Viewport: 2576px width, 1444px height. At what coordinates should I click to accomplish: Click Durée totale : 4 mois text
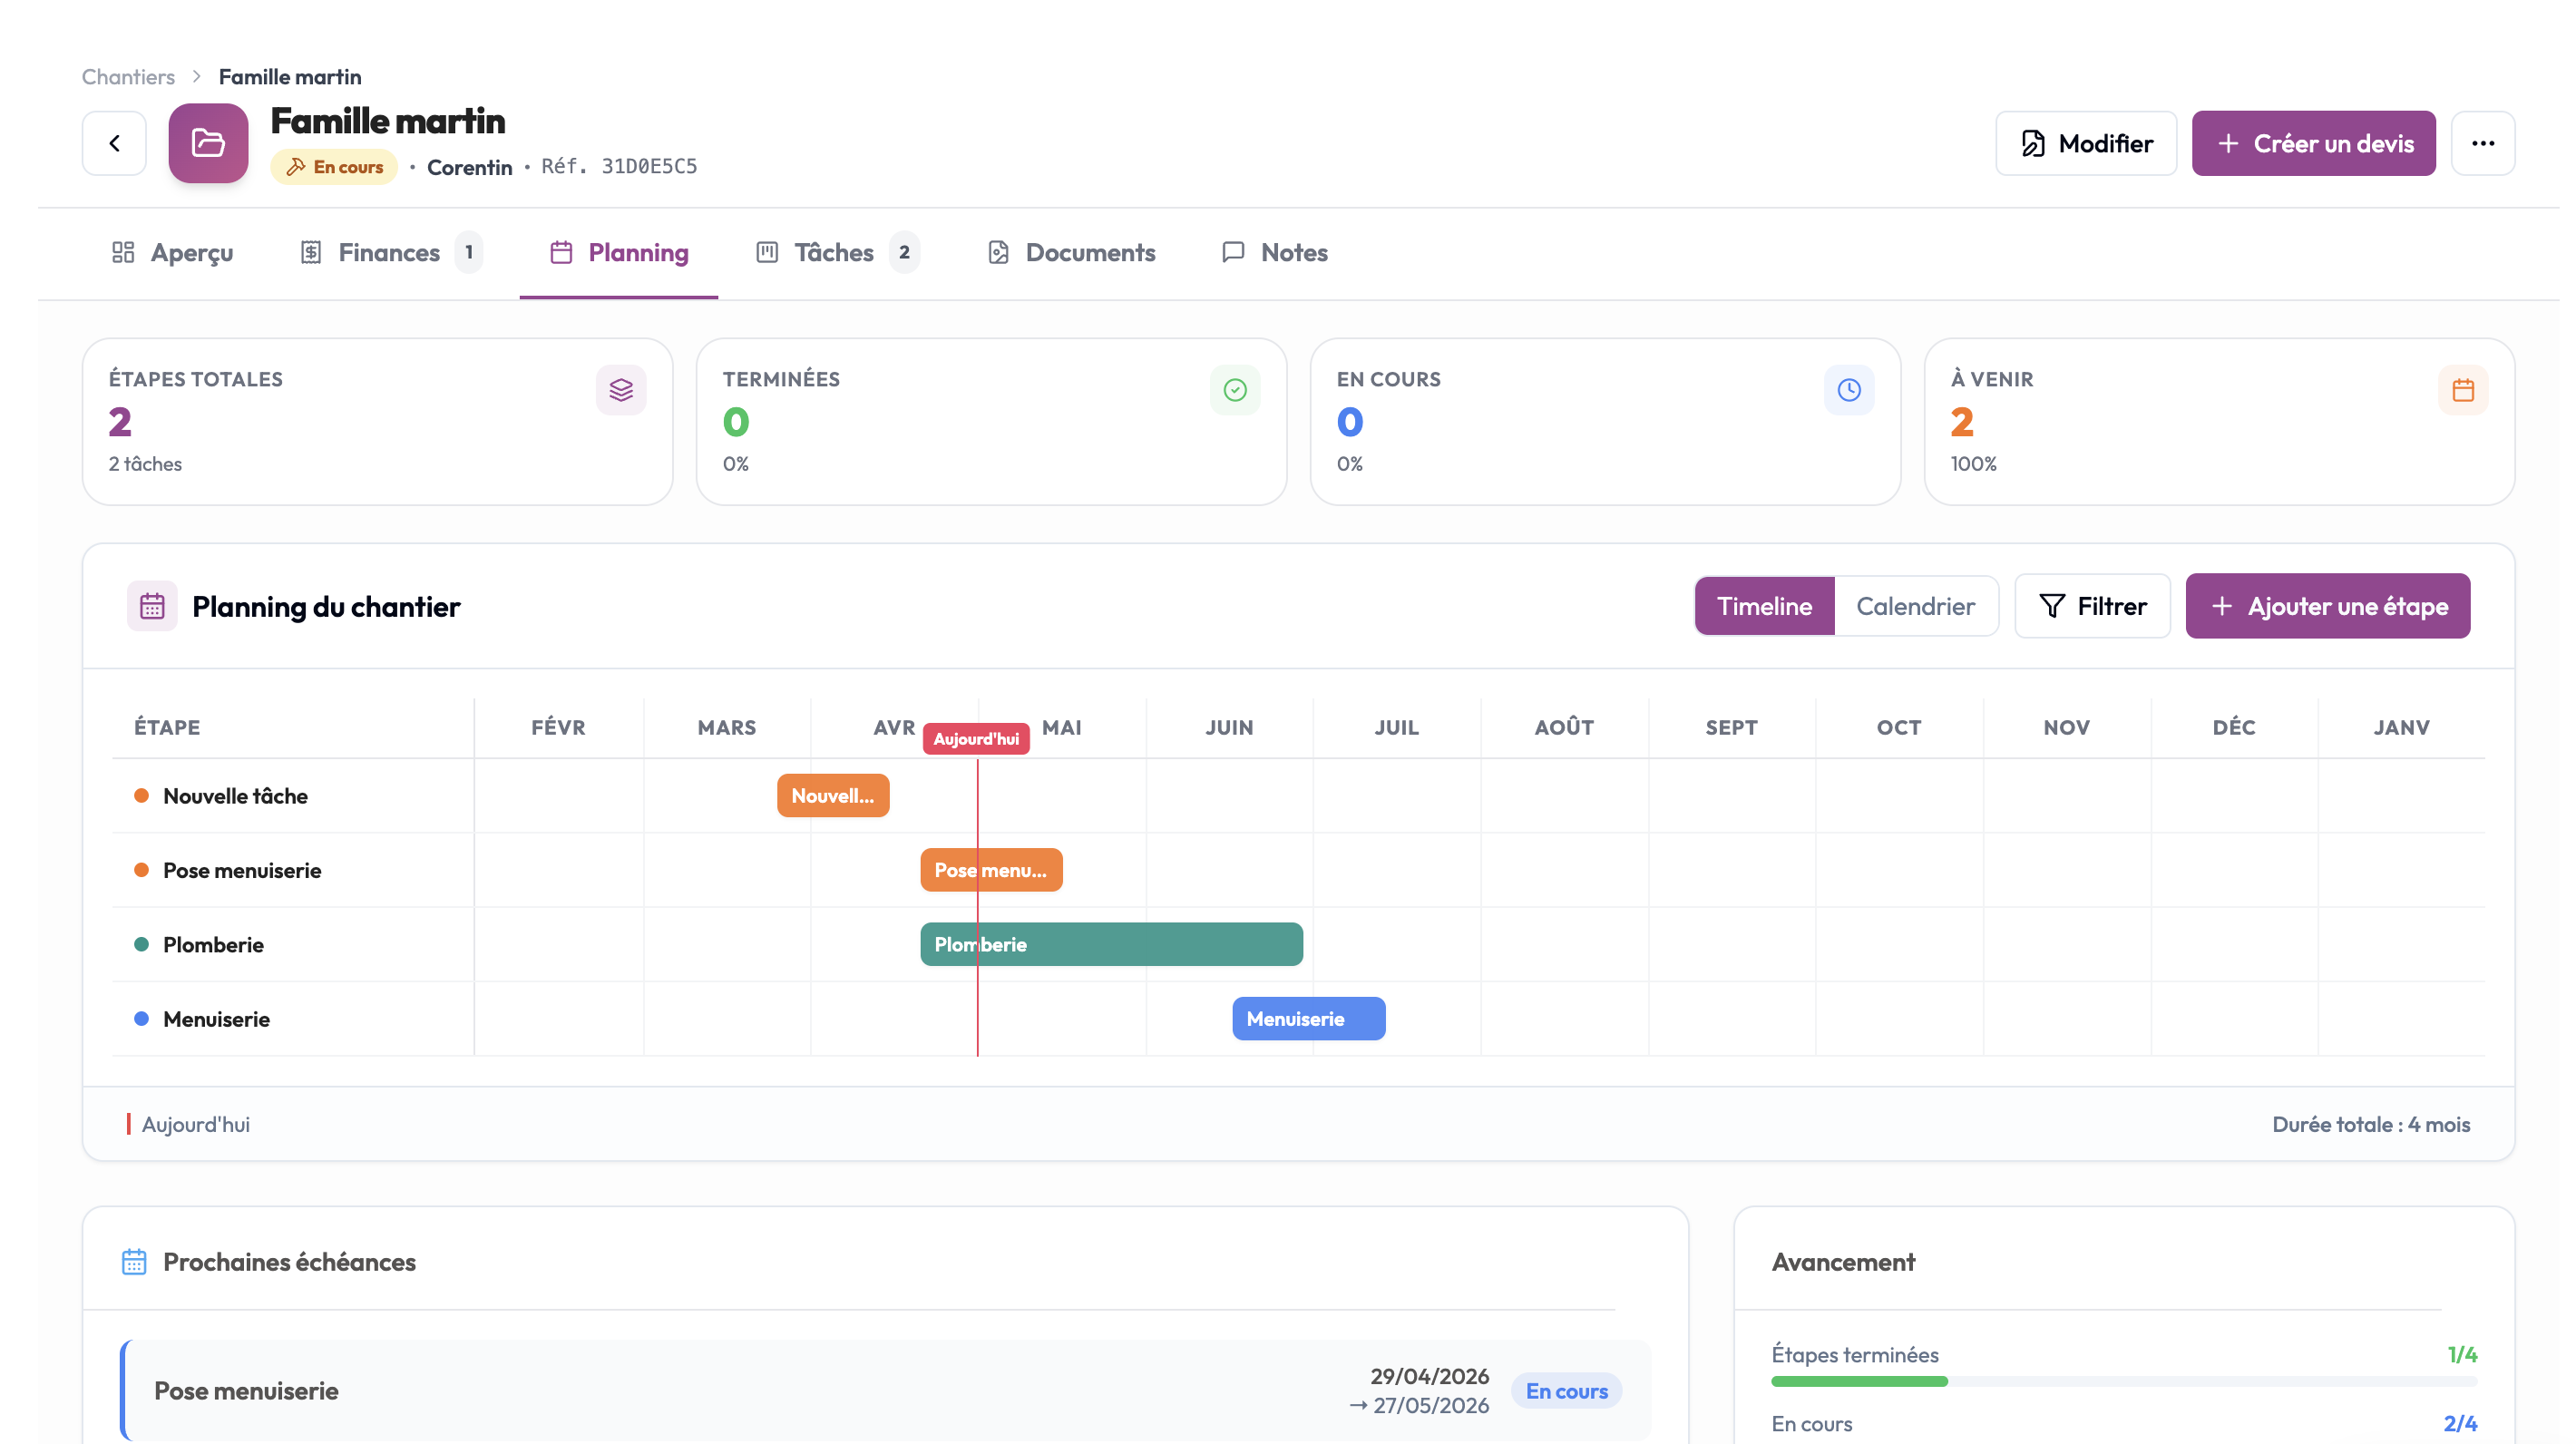pyautogui.click(x=2371, y=1124)
